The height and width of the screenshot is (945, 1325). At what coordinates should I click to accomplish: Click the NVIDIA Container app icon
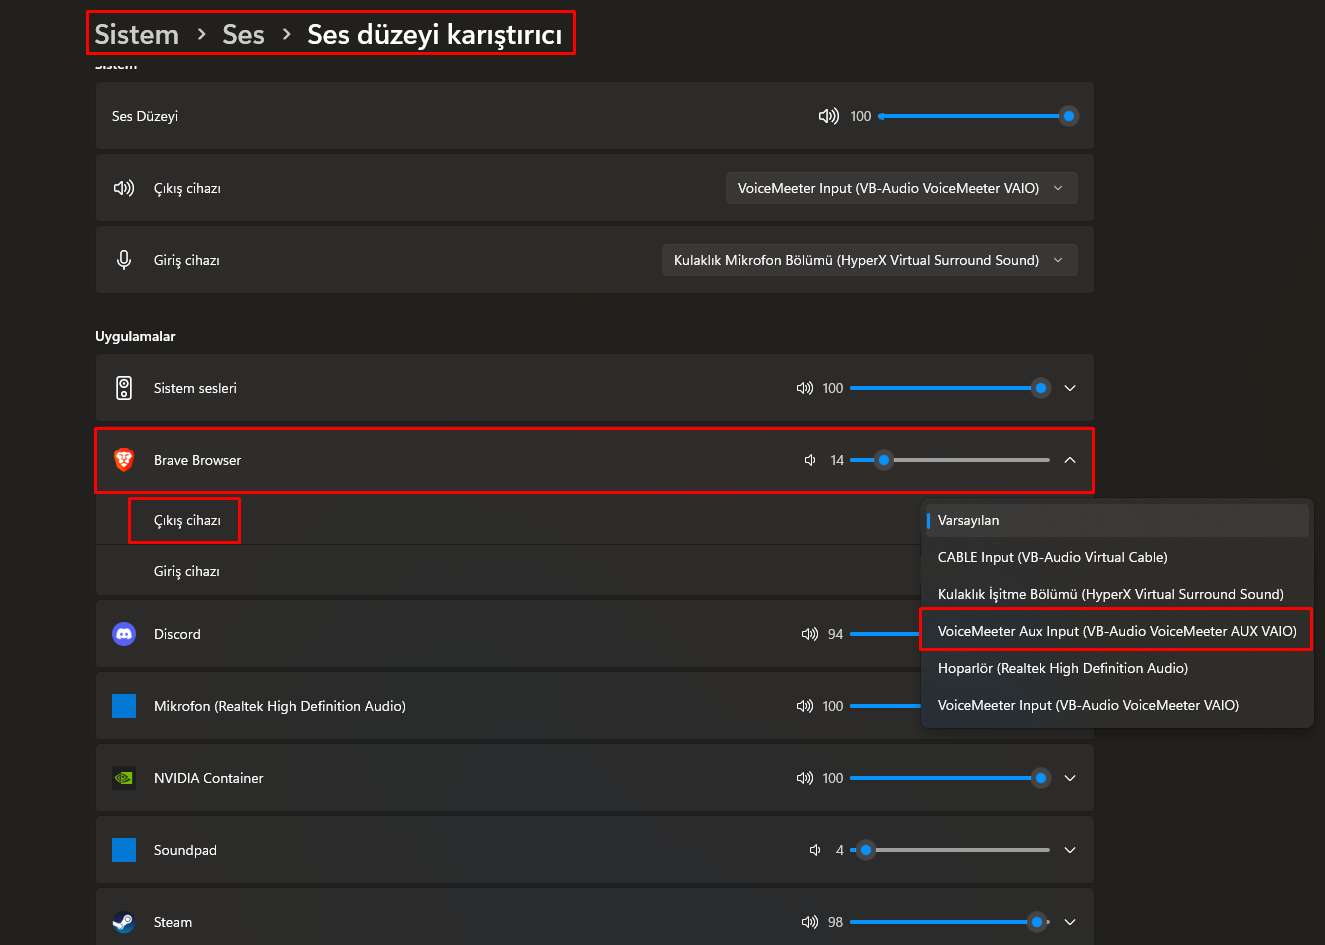124,778
